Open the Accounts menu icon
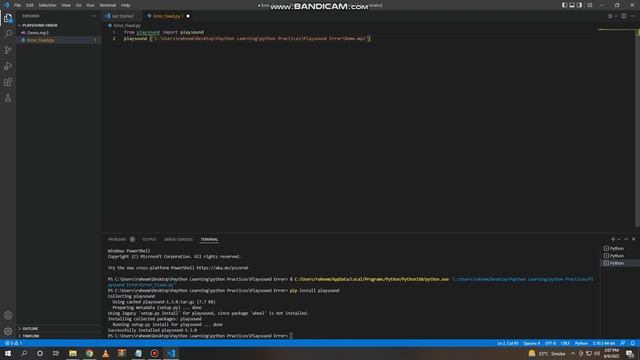The height and width of the screenshot is (360, 640). pos(8,315)
